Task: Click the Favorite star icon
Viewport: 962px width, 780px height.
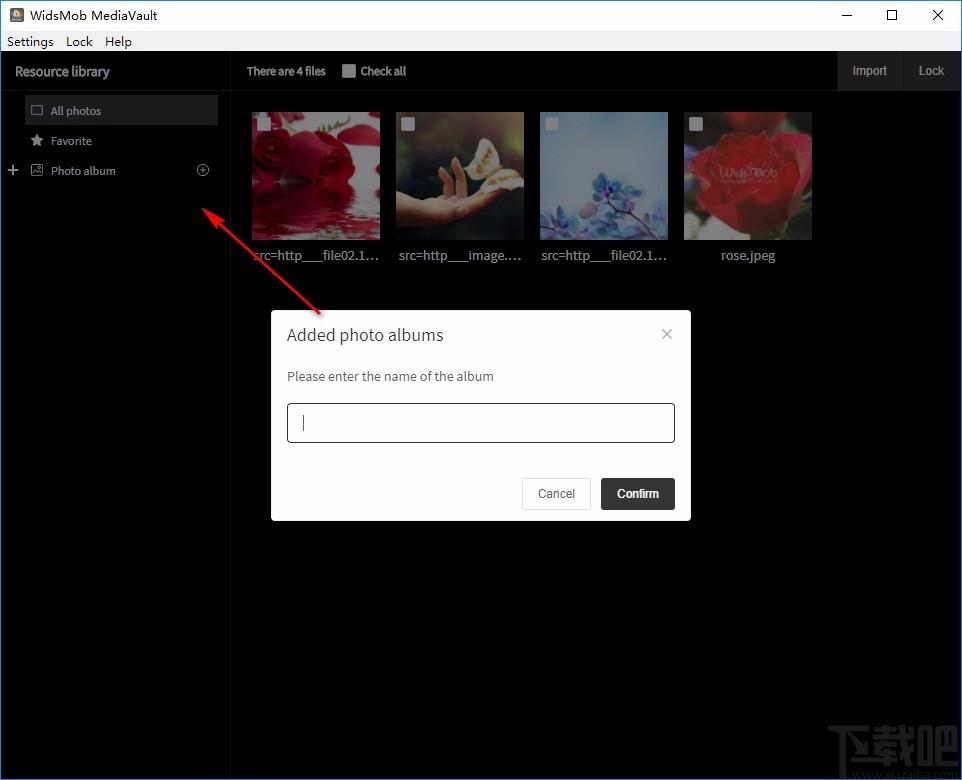Action: (x=37, y=141)
